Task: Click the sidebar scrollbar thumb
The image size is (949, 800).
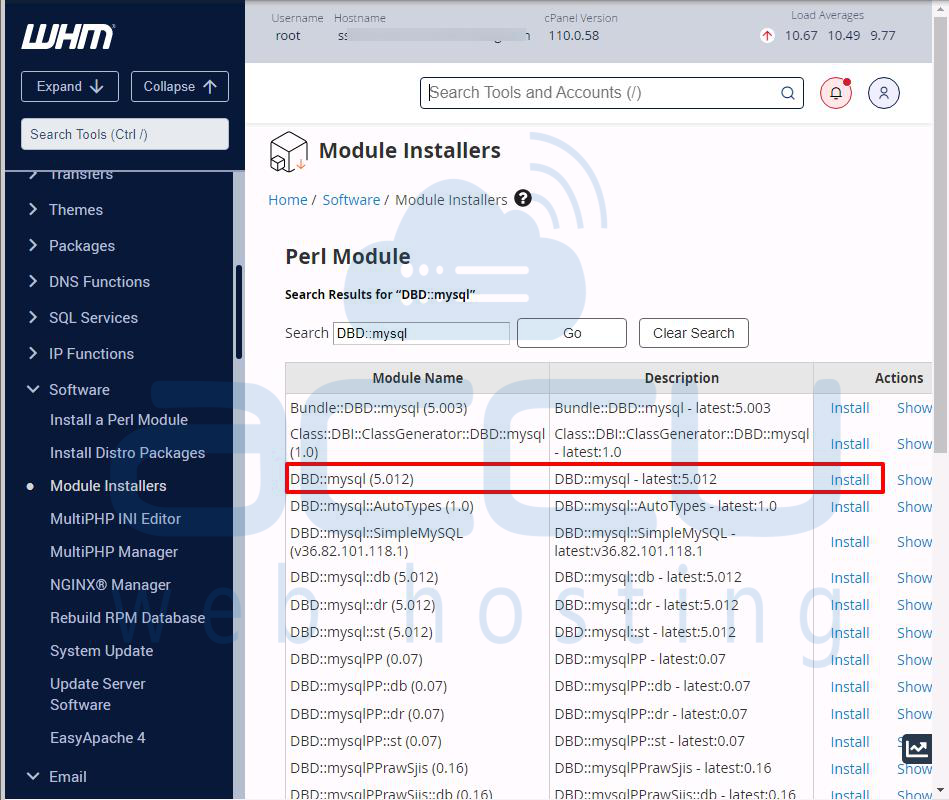Action: point(238,312)
